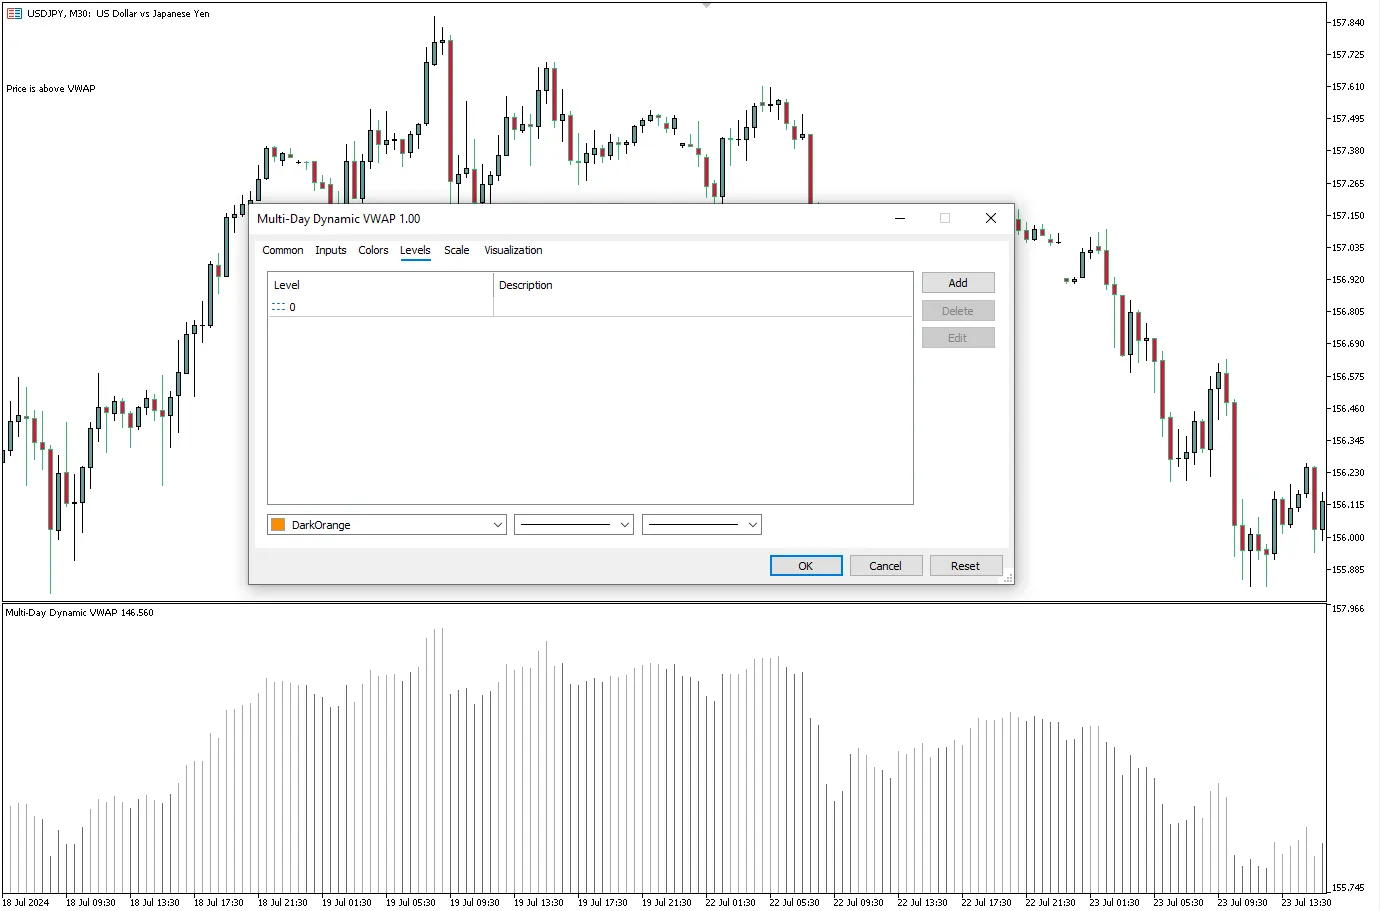Click the USDJPY, M30 chart title text
The height and width of the screenshot is (911, 1380).
(x=119, y=14)
